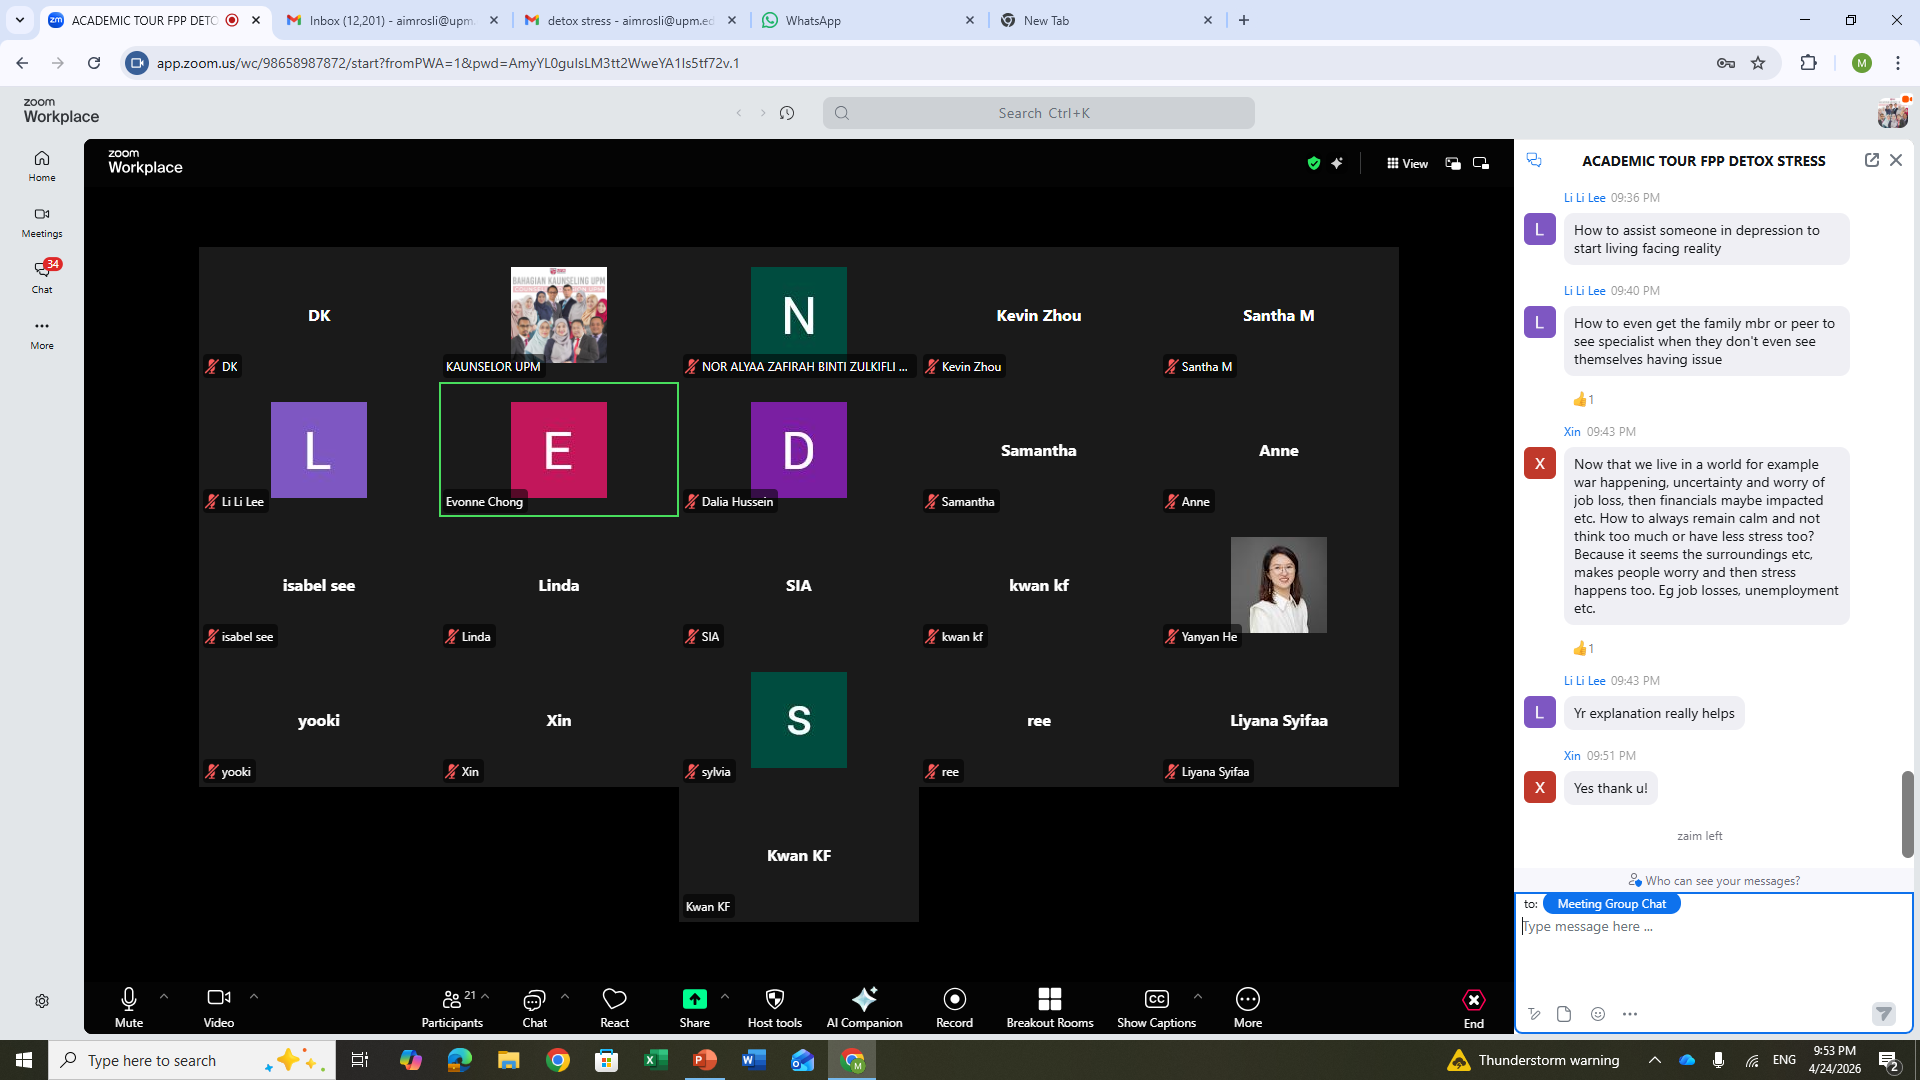Open More in meeting toolbar
This screenshot has height=1080, width=1920.
pyautogui.click(x=1248, y=1007)
